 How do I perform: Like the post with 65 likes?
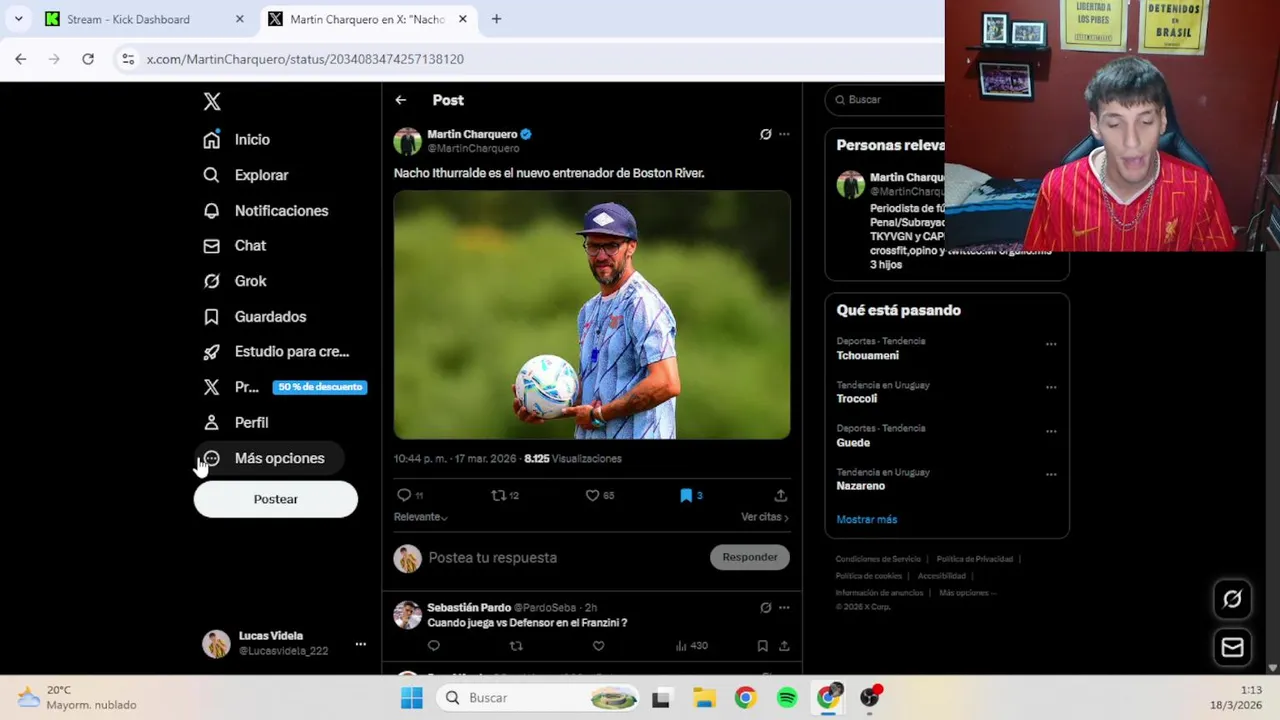pyautogui.click(x=592, y=495)
